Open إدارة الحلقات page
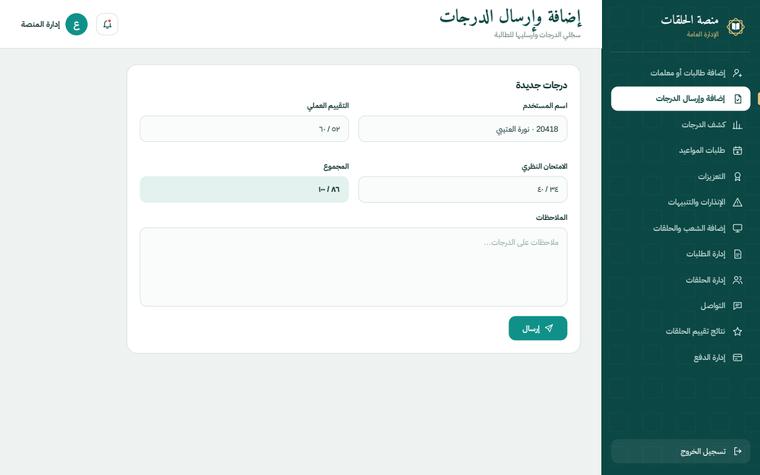 click(681, 280)
